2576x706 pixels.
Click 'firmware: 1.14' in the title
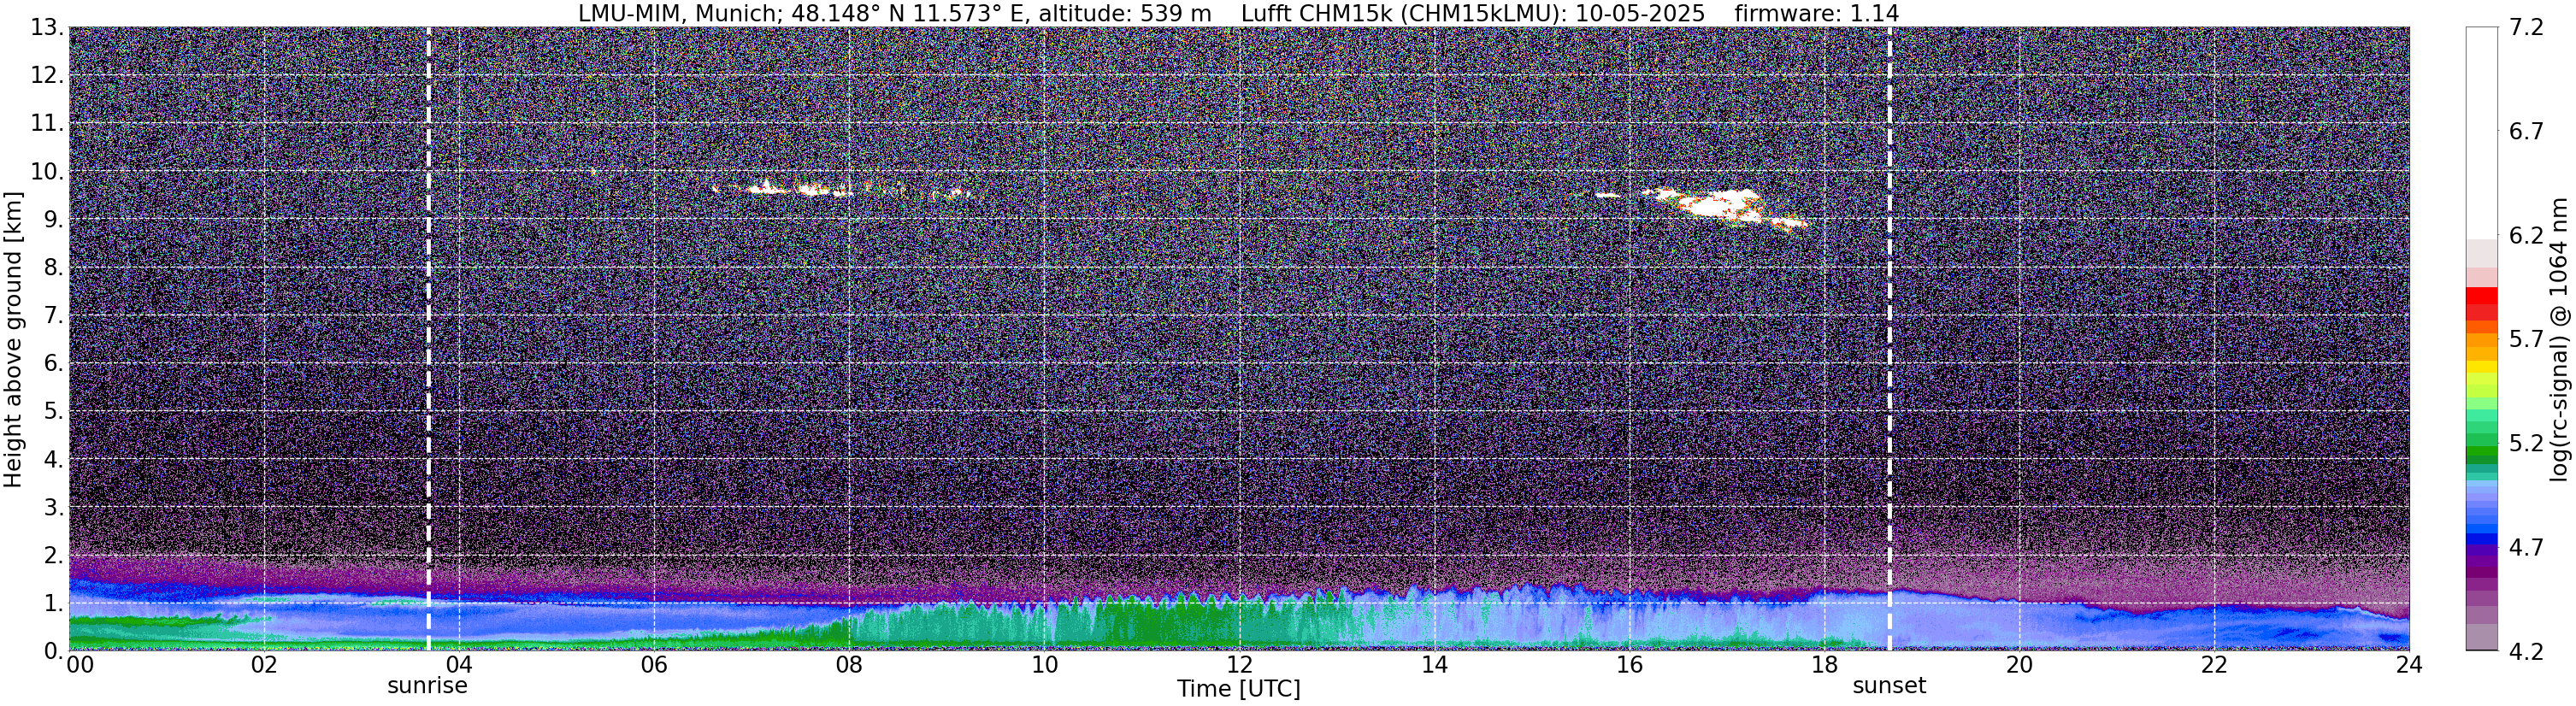(x=1816, y=13)
